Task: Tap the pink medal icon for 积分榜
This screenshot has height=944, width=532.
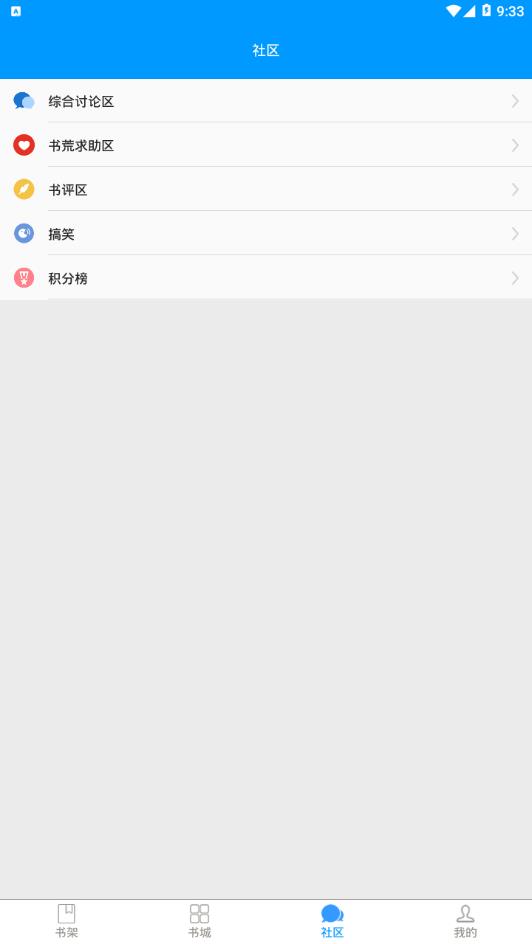Action: (x=24, y=278)
